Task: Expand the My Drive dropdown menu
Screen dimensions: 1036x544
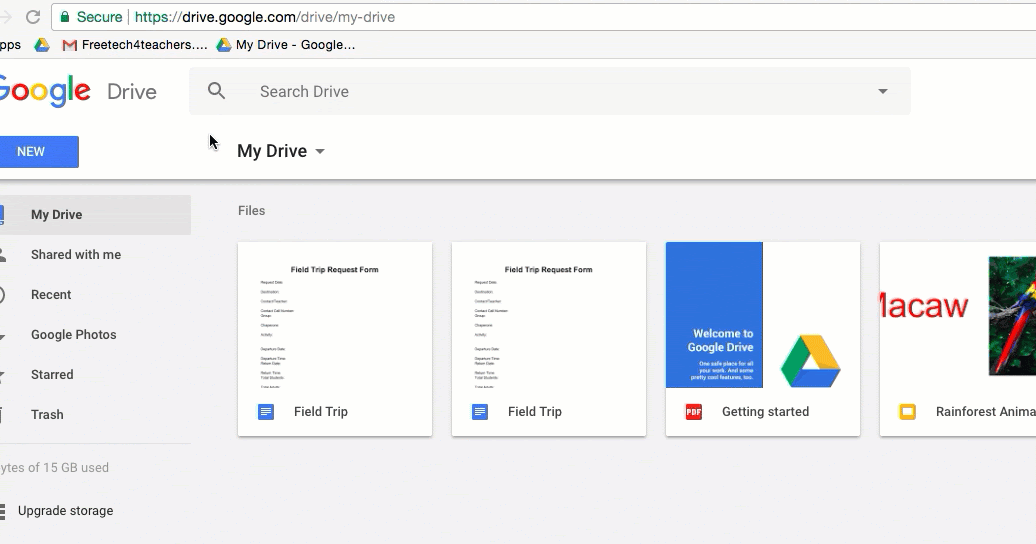Action: (x=281, y=151)
